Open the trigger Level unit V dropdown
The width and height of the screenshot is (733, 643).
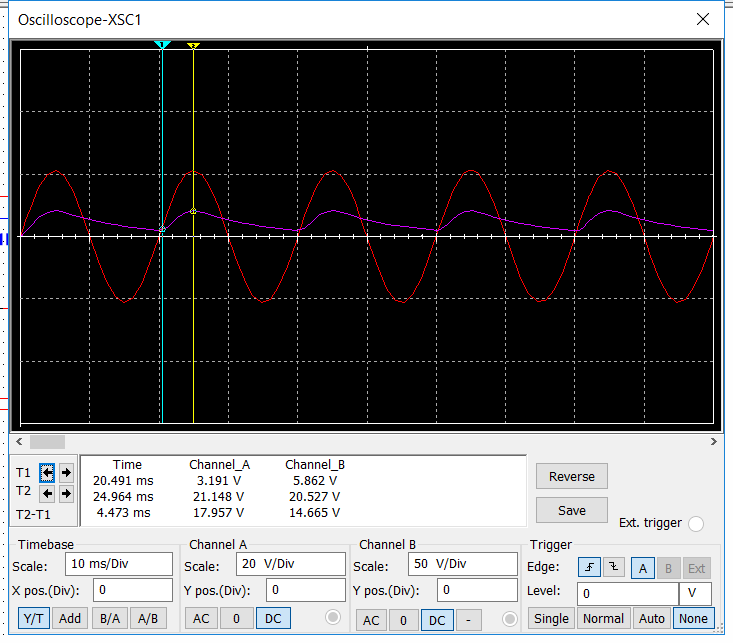694,593
